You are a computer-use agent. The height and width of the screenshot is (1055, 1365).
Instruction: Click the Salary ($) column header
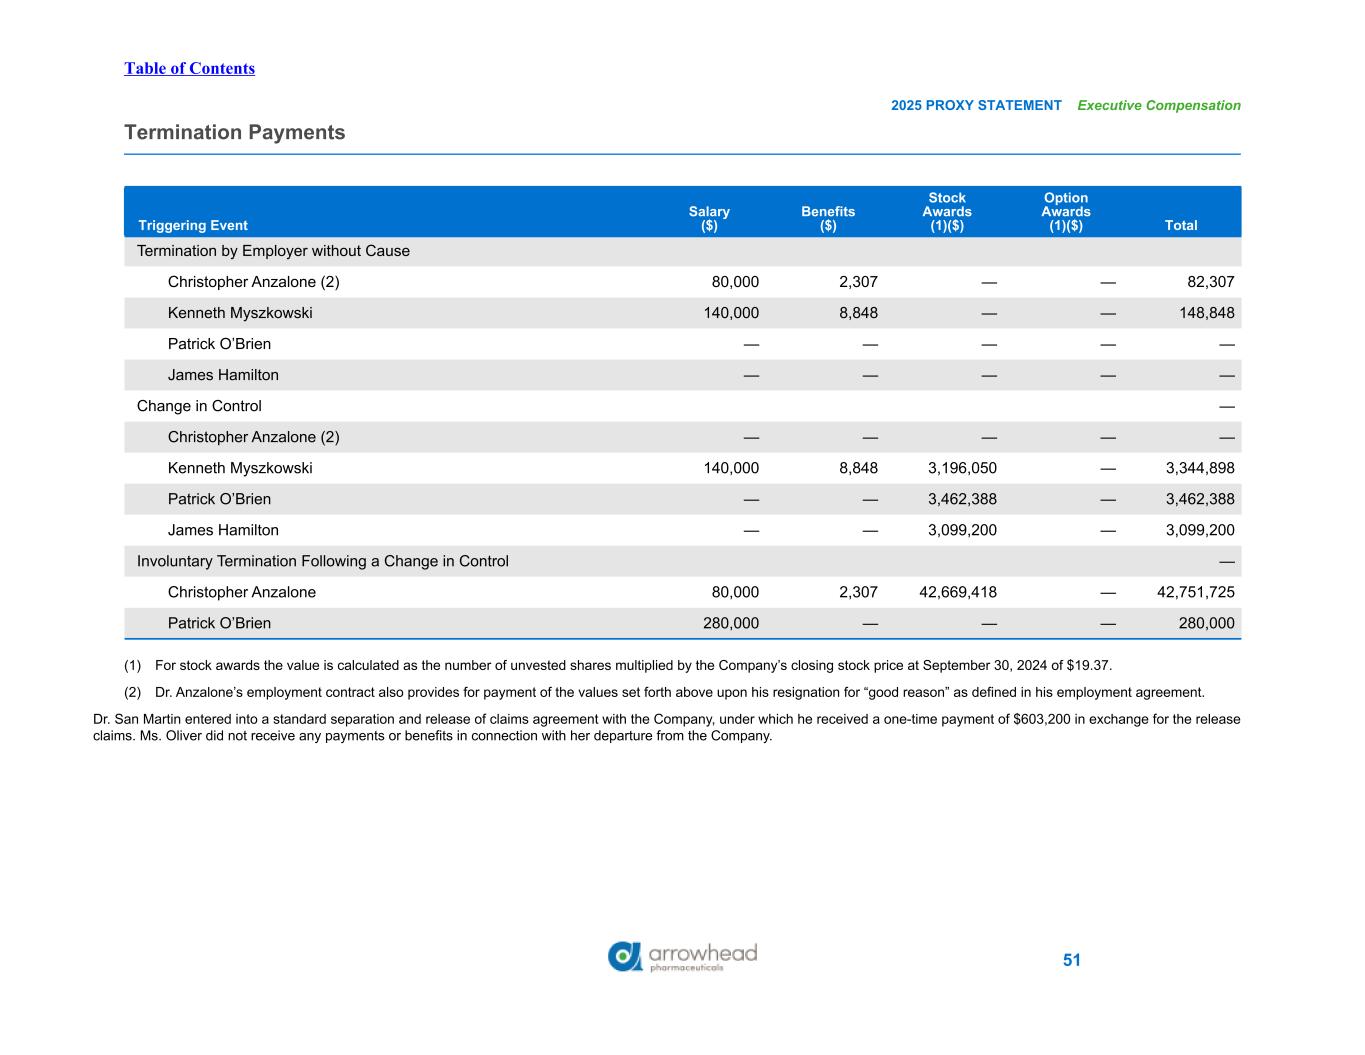click(x=709, y=218)
